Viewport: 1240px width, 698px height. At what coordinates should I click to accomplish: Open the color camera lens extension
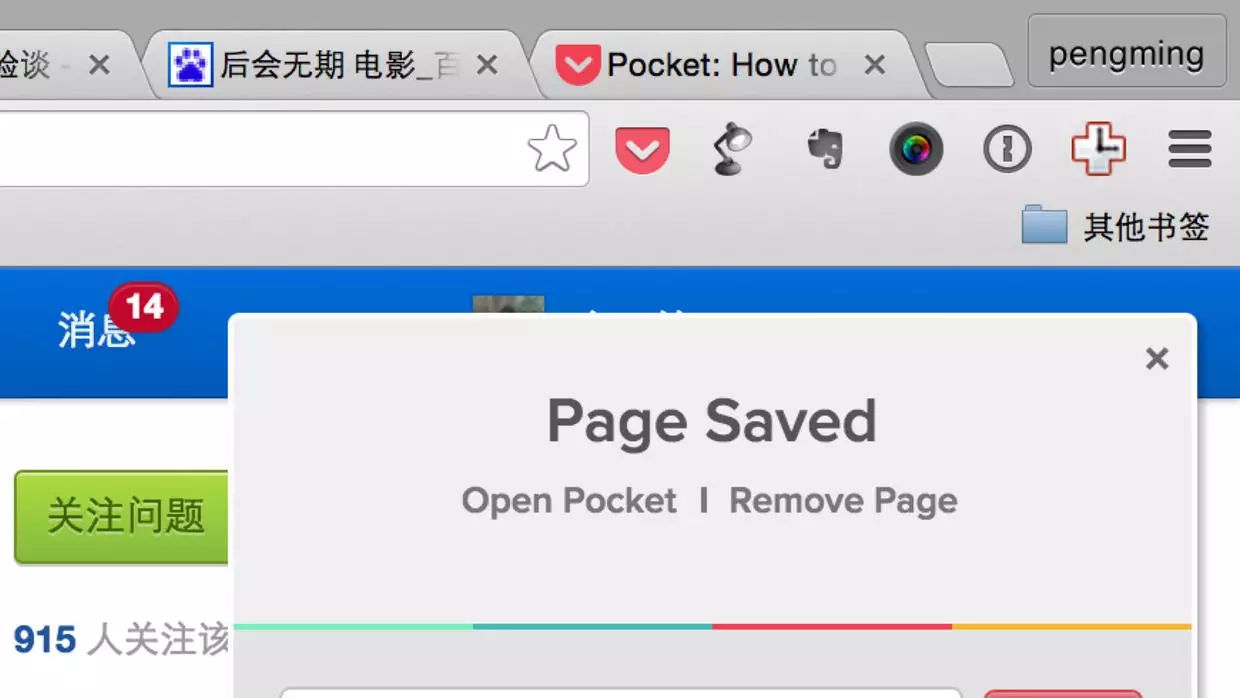tap(916, 149)
